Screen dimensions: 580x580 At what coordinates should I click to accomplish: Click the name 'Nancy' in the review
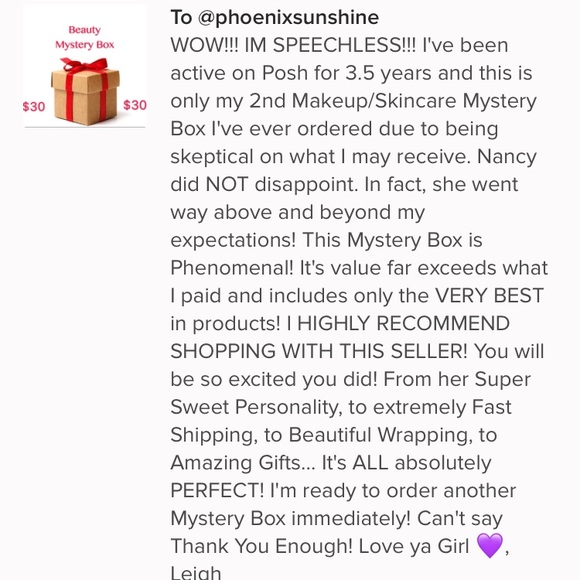click(507, 156)
